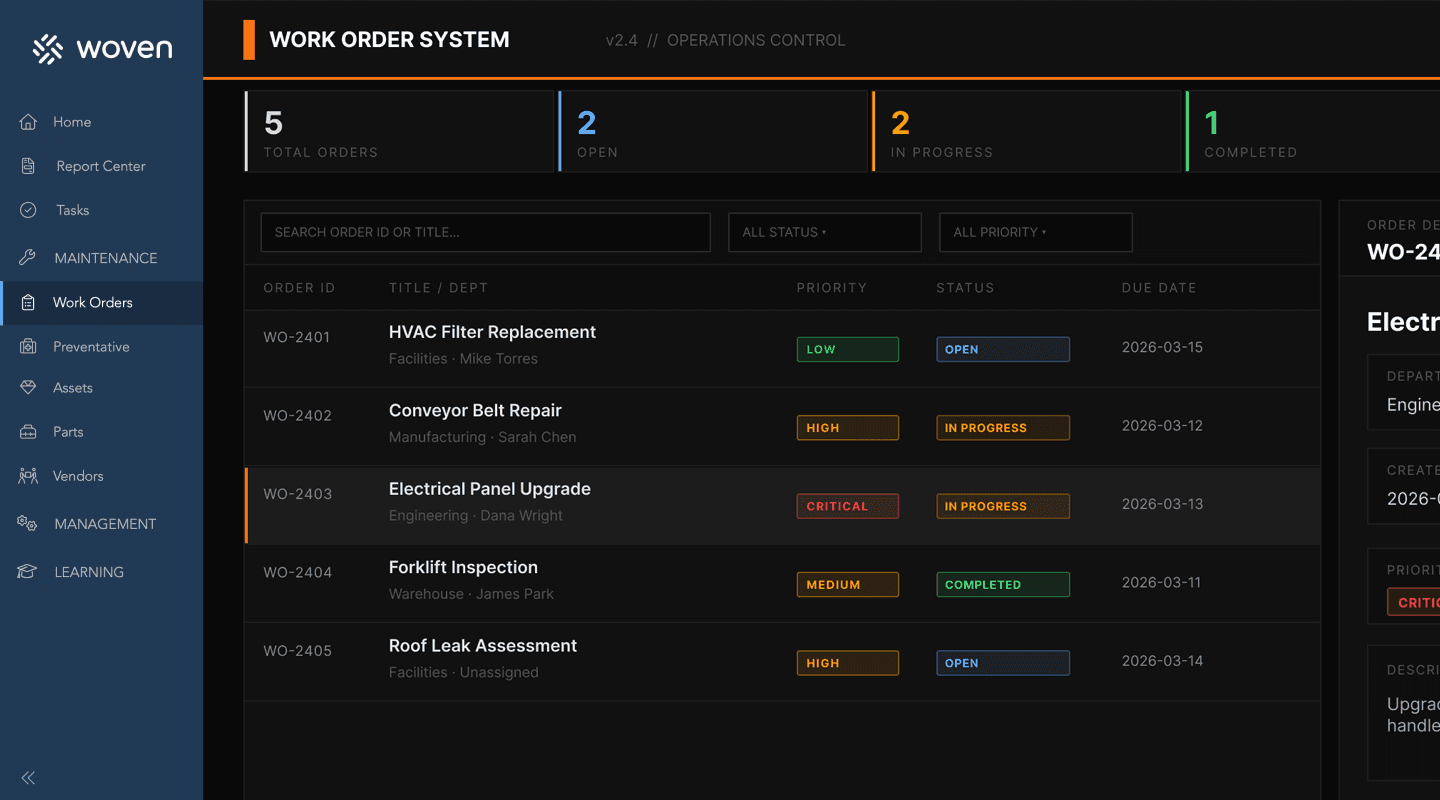The width and height of the screenshot is (1440, 800).
Task: Click the Preventative icon in sidebar
Action: tap(28, 346)
